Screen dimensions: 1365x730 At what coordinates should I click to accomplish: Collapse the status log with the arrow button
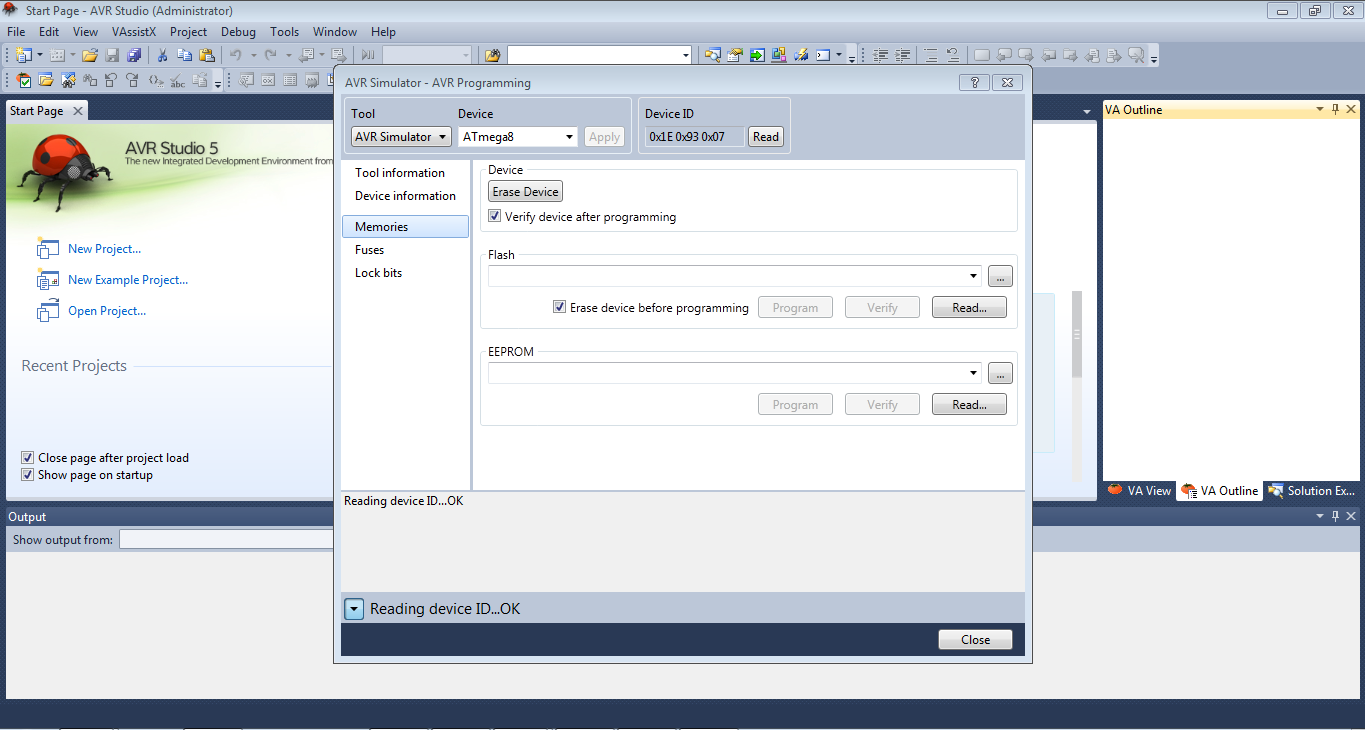point(354,608)
